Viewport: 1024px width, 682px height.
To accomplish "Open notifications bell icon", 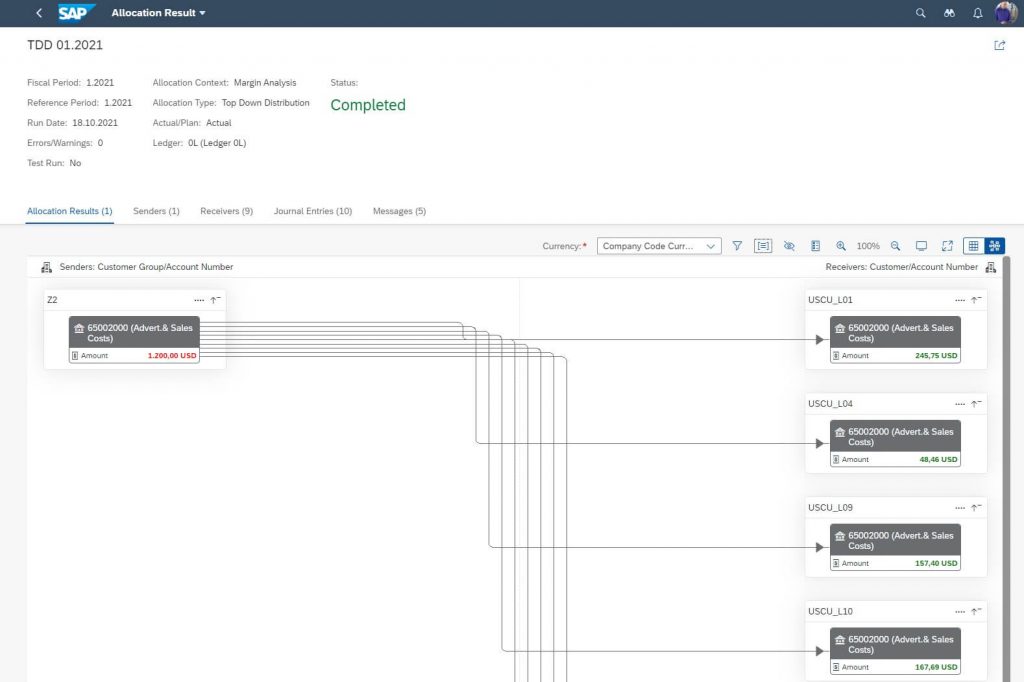I will click(x=978, y=12).
